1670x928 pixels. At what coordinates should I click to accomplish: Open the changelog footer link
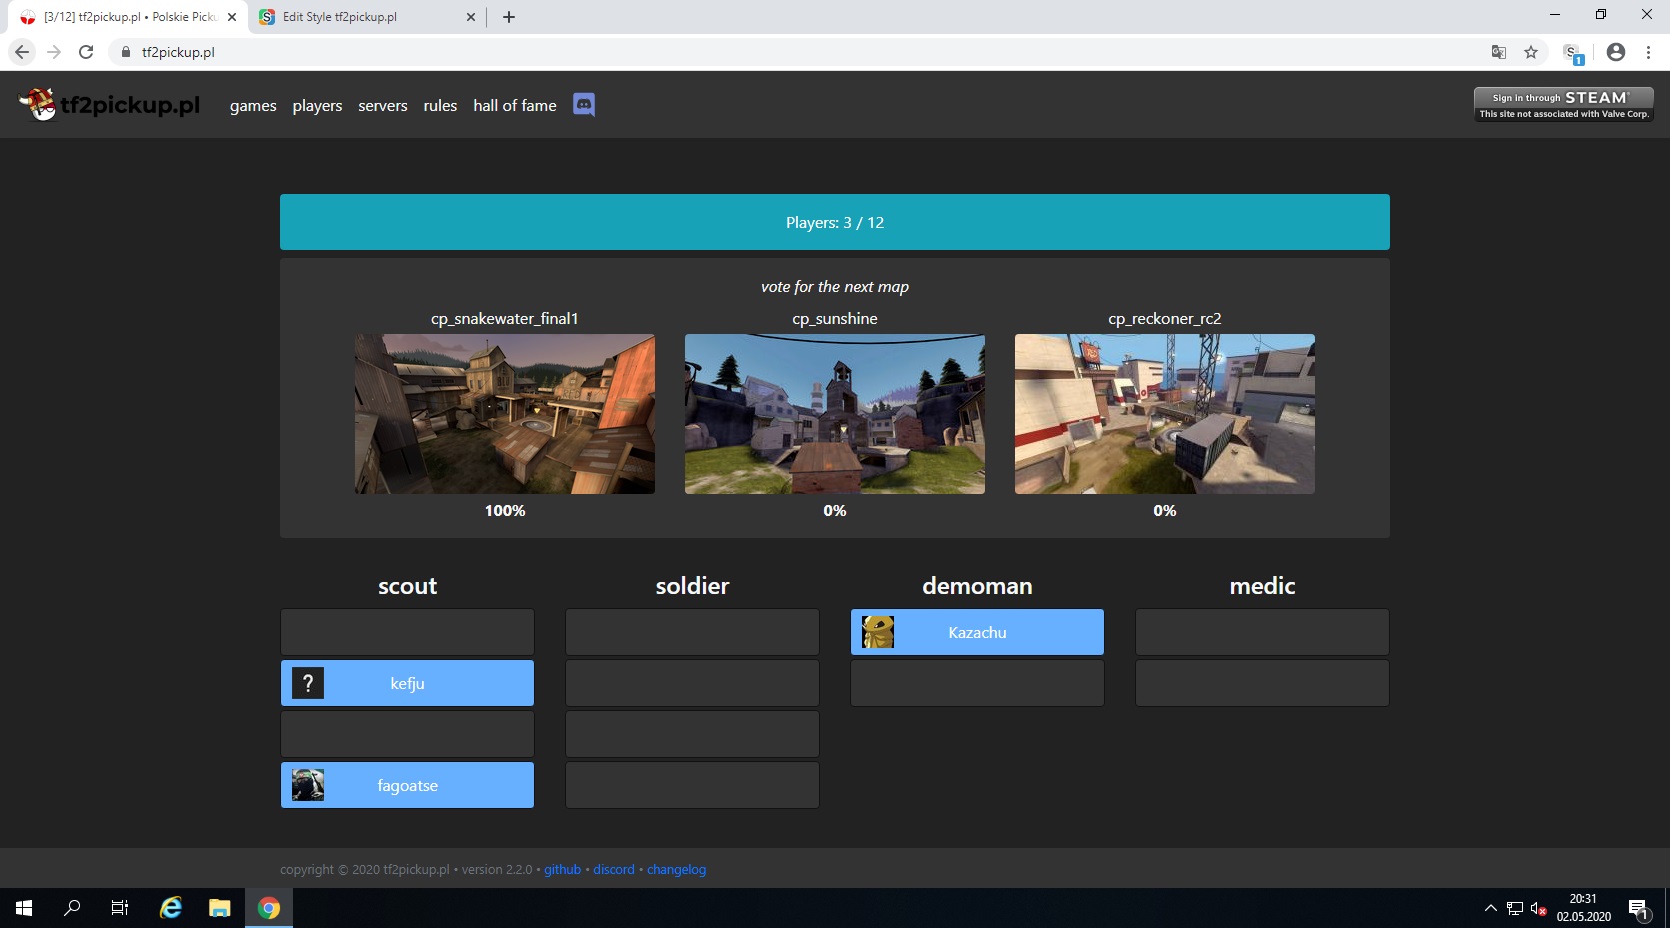(676, 870)
